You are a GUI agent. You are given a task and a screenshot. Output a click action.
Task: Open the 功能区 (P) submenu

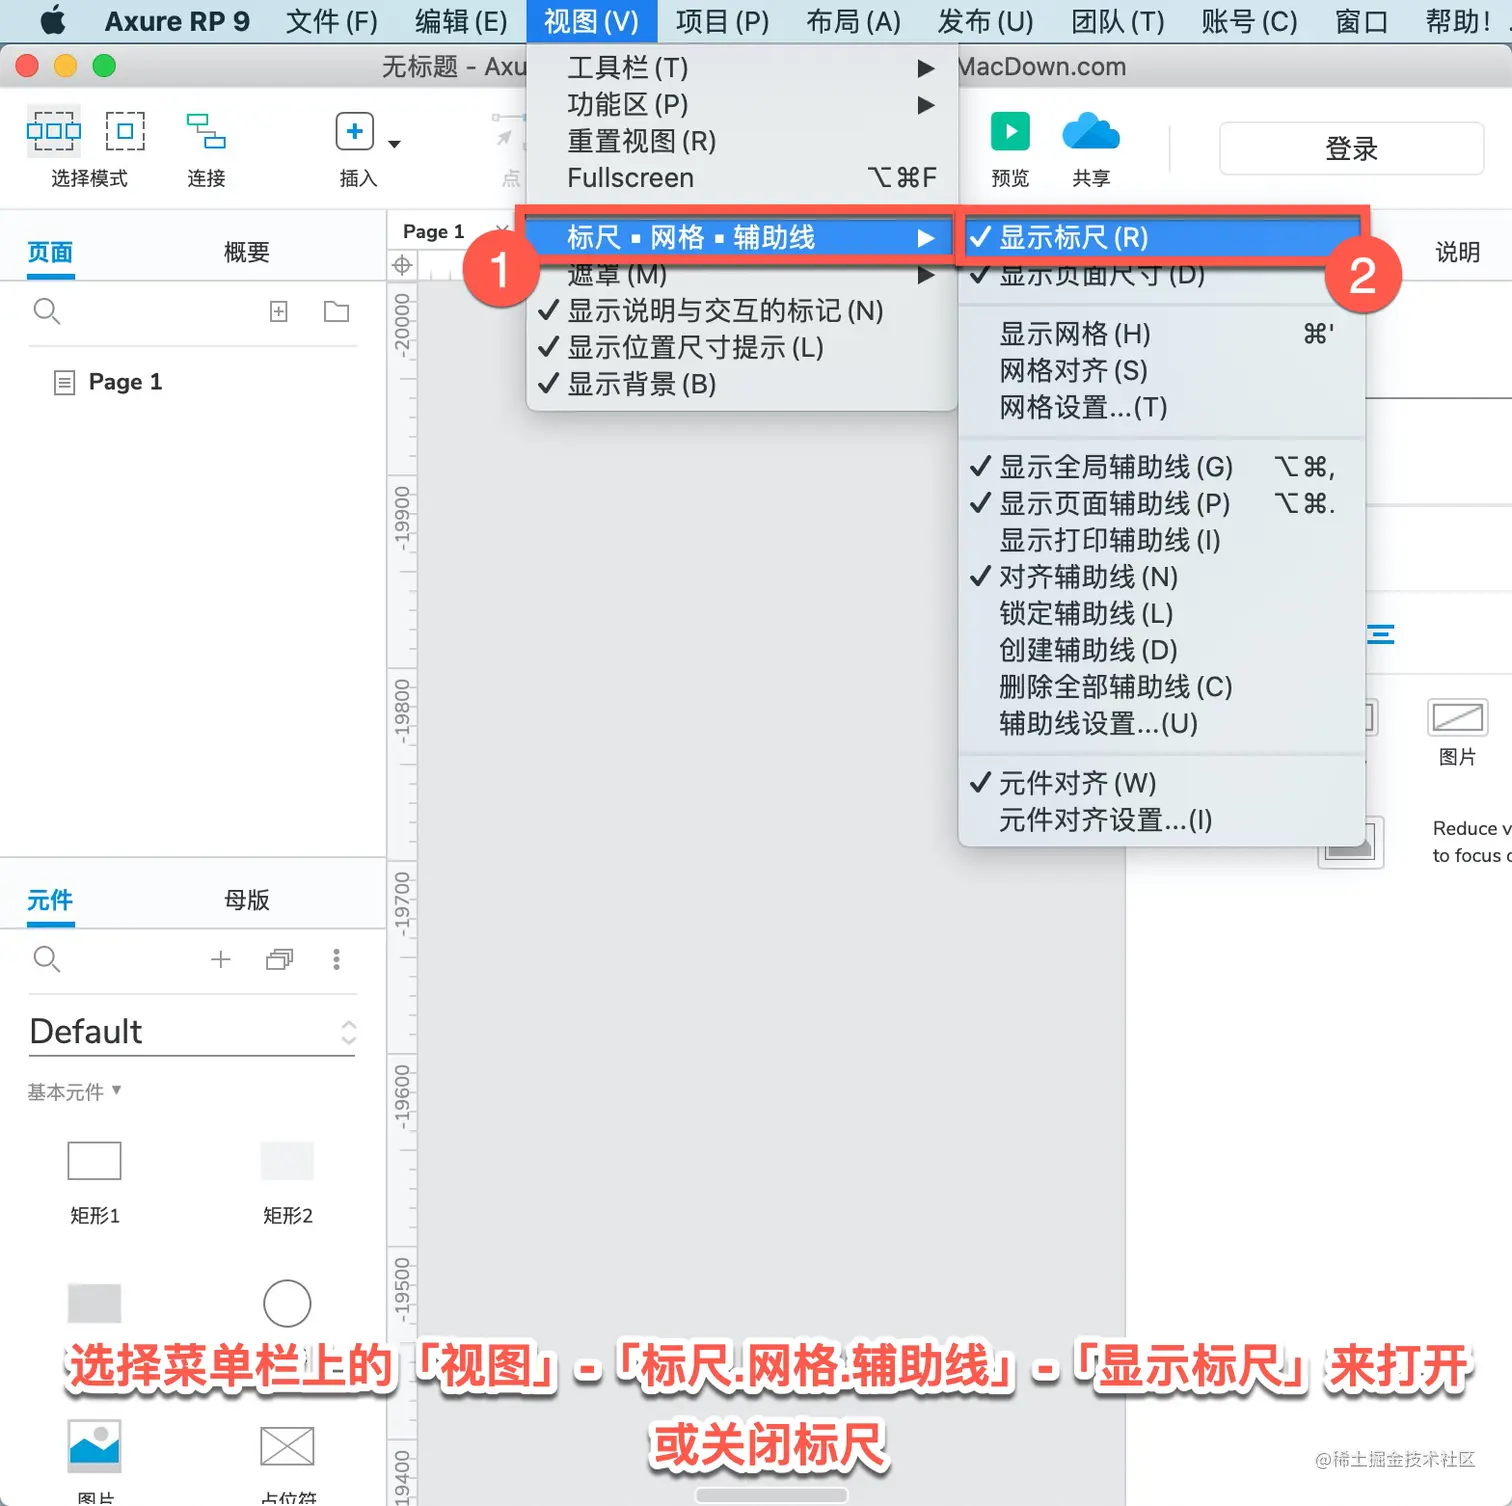click(742, 105)
